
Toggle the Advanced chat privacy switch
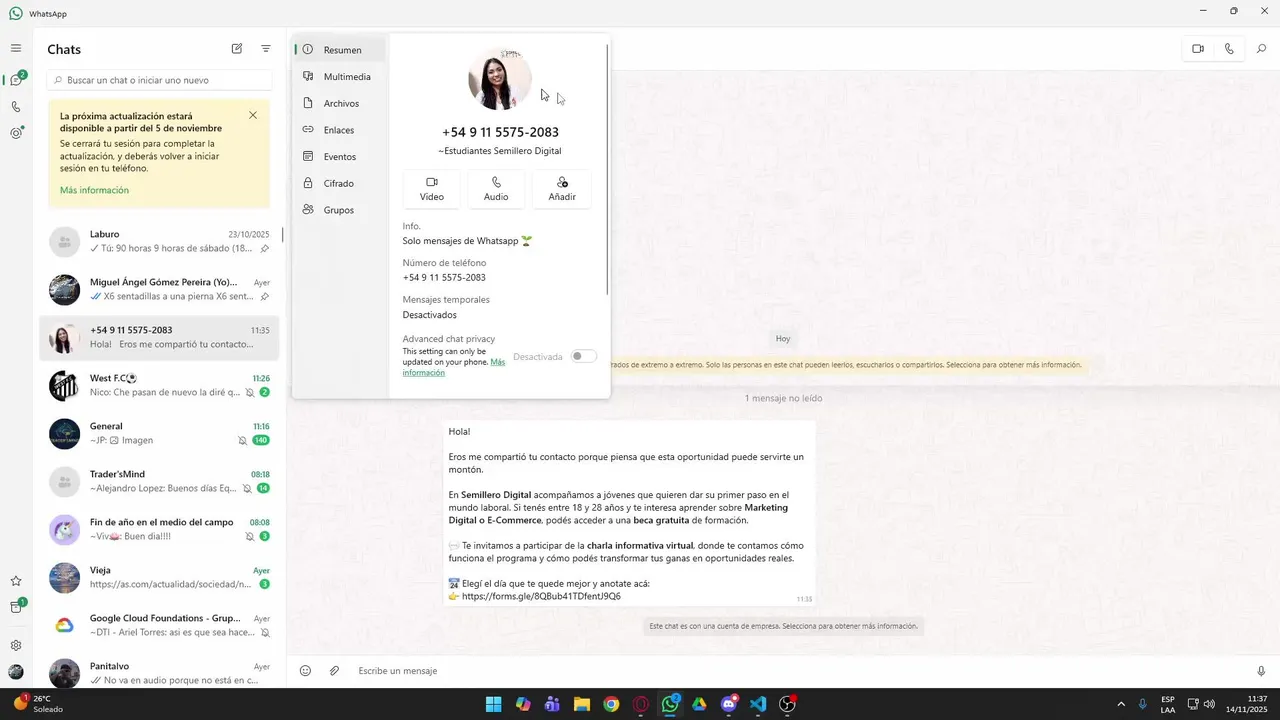584,356
